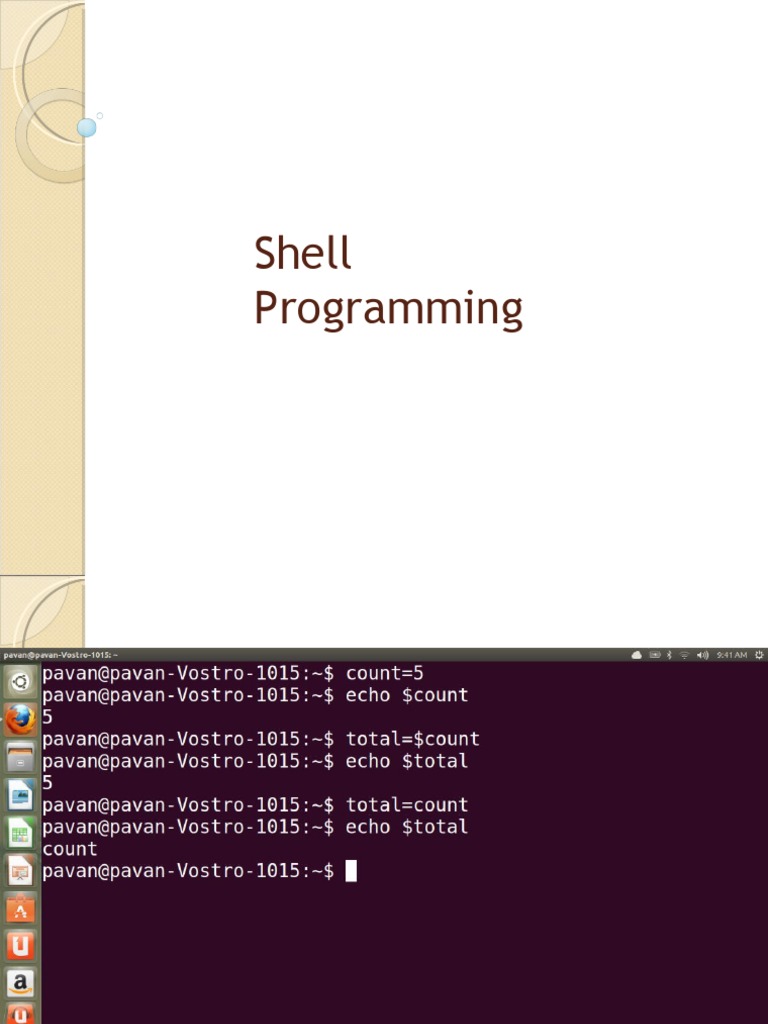Open LibreOffice Writer from the launcher
The height and width of the screenshot is (1024, 768).
pyautogui.click(x=20, y=795)
